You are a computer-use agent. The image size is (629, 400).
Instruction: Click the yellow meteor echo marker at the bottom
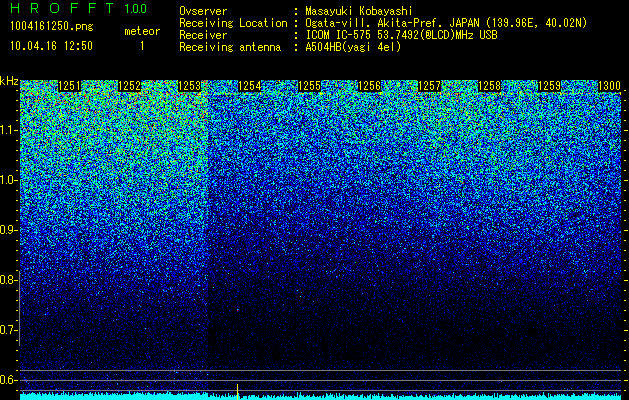pos(237,391)
